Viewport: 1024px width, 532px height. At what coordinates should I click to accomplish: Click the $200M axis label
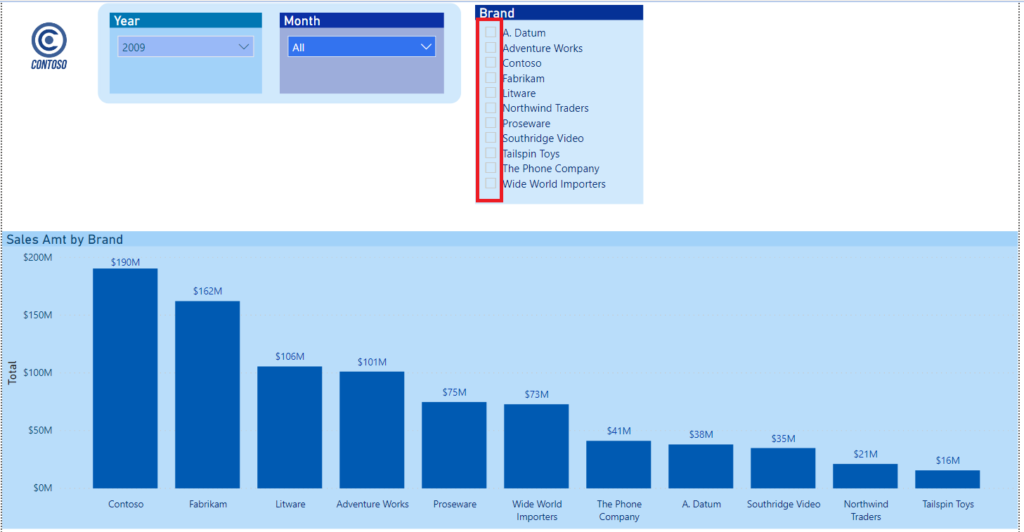[x=38, y=257]
